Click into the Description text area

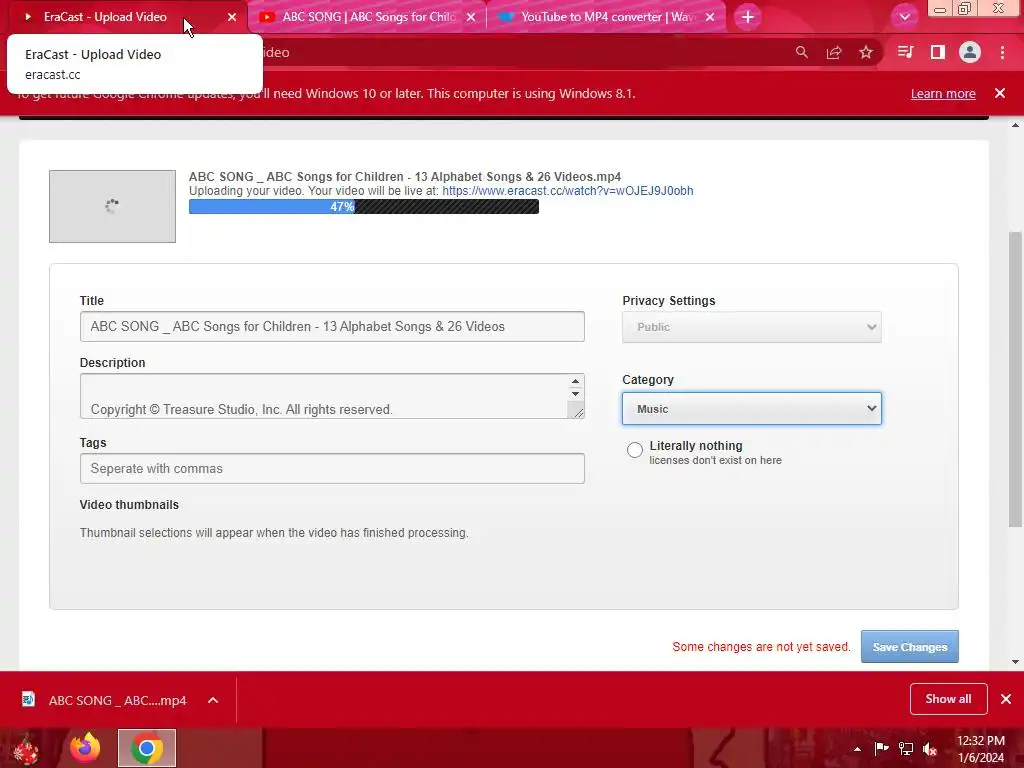tap(324, 396)
